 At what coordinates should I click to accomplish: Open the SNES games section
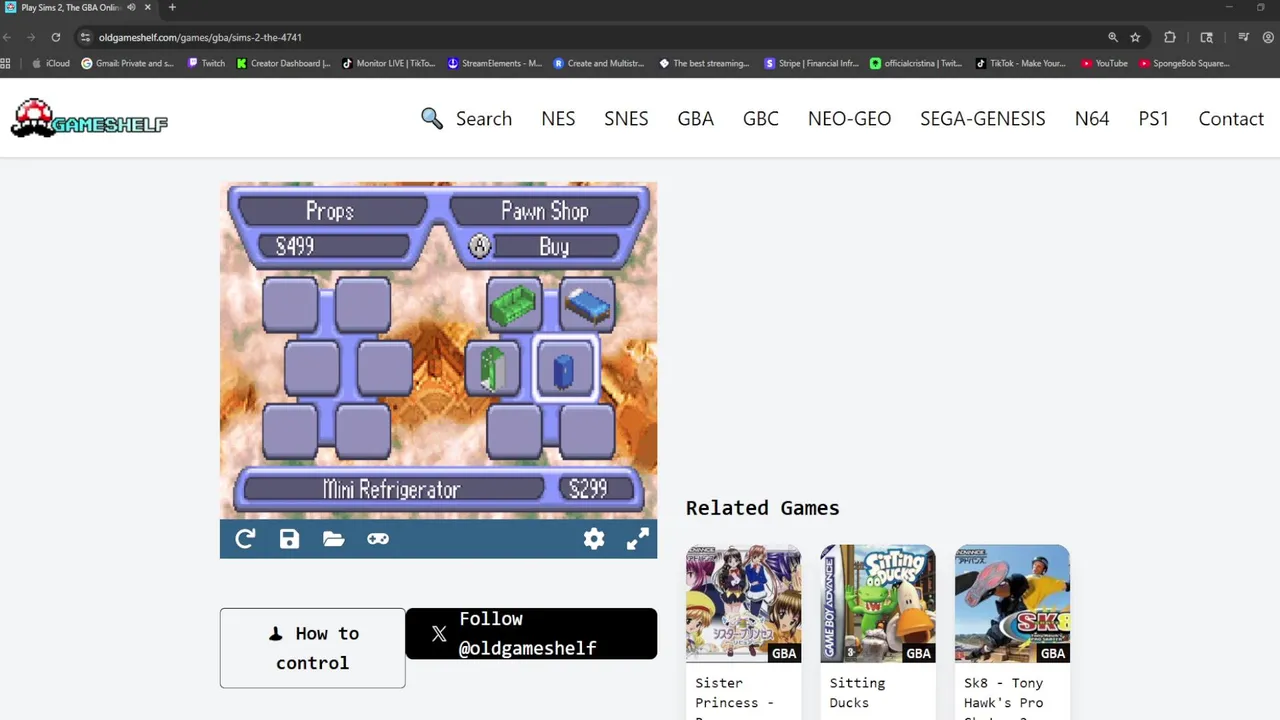pyautogui.click(x=626, y=118)
